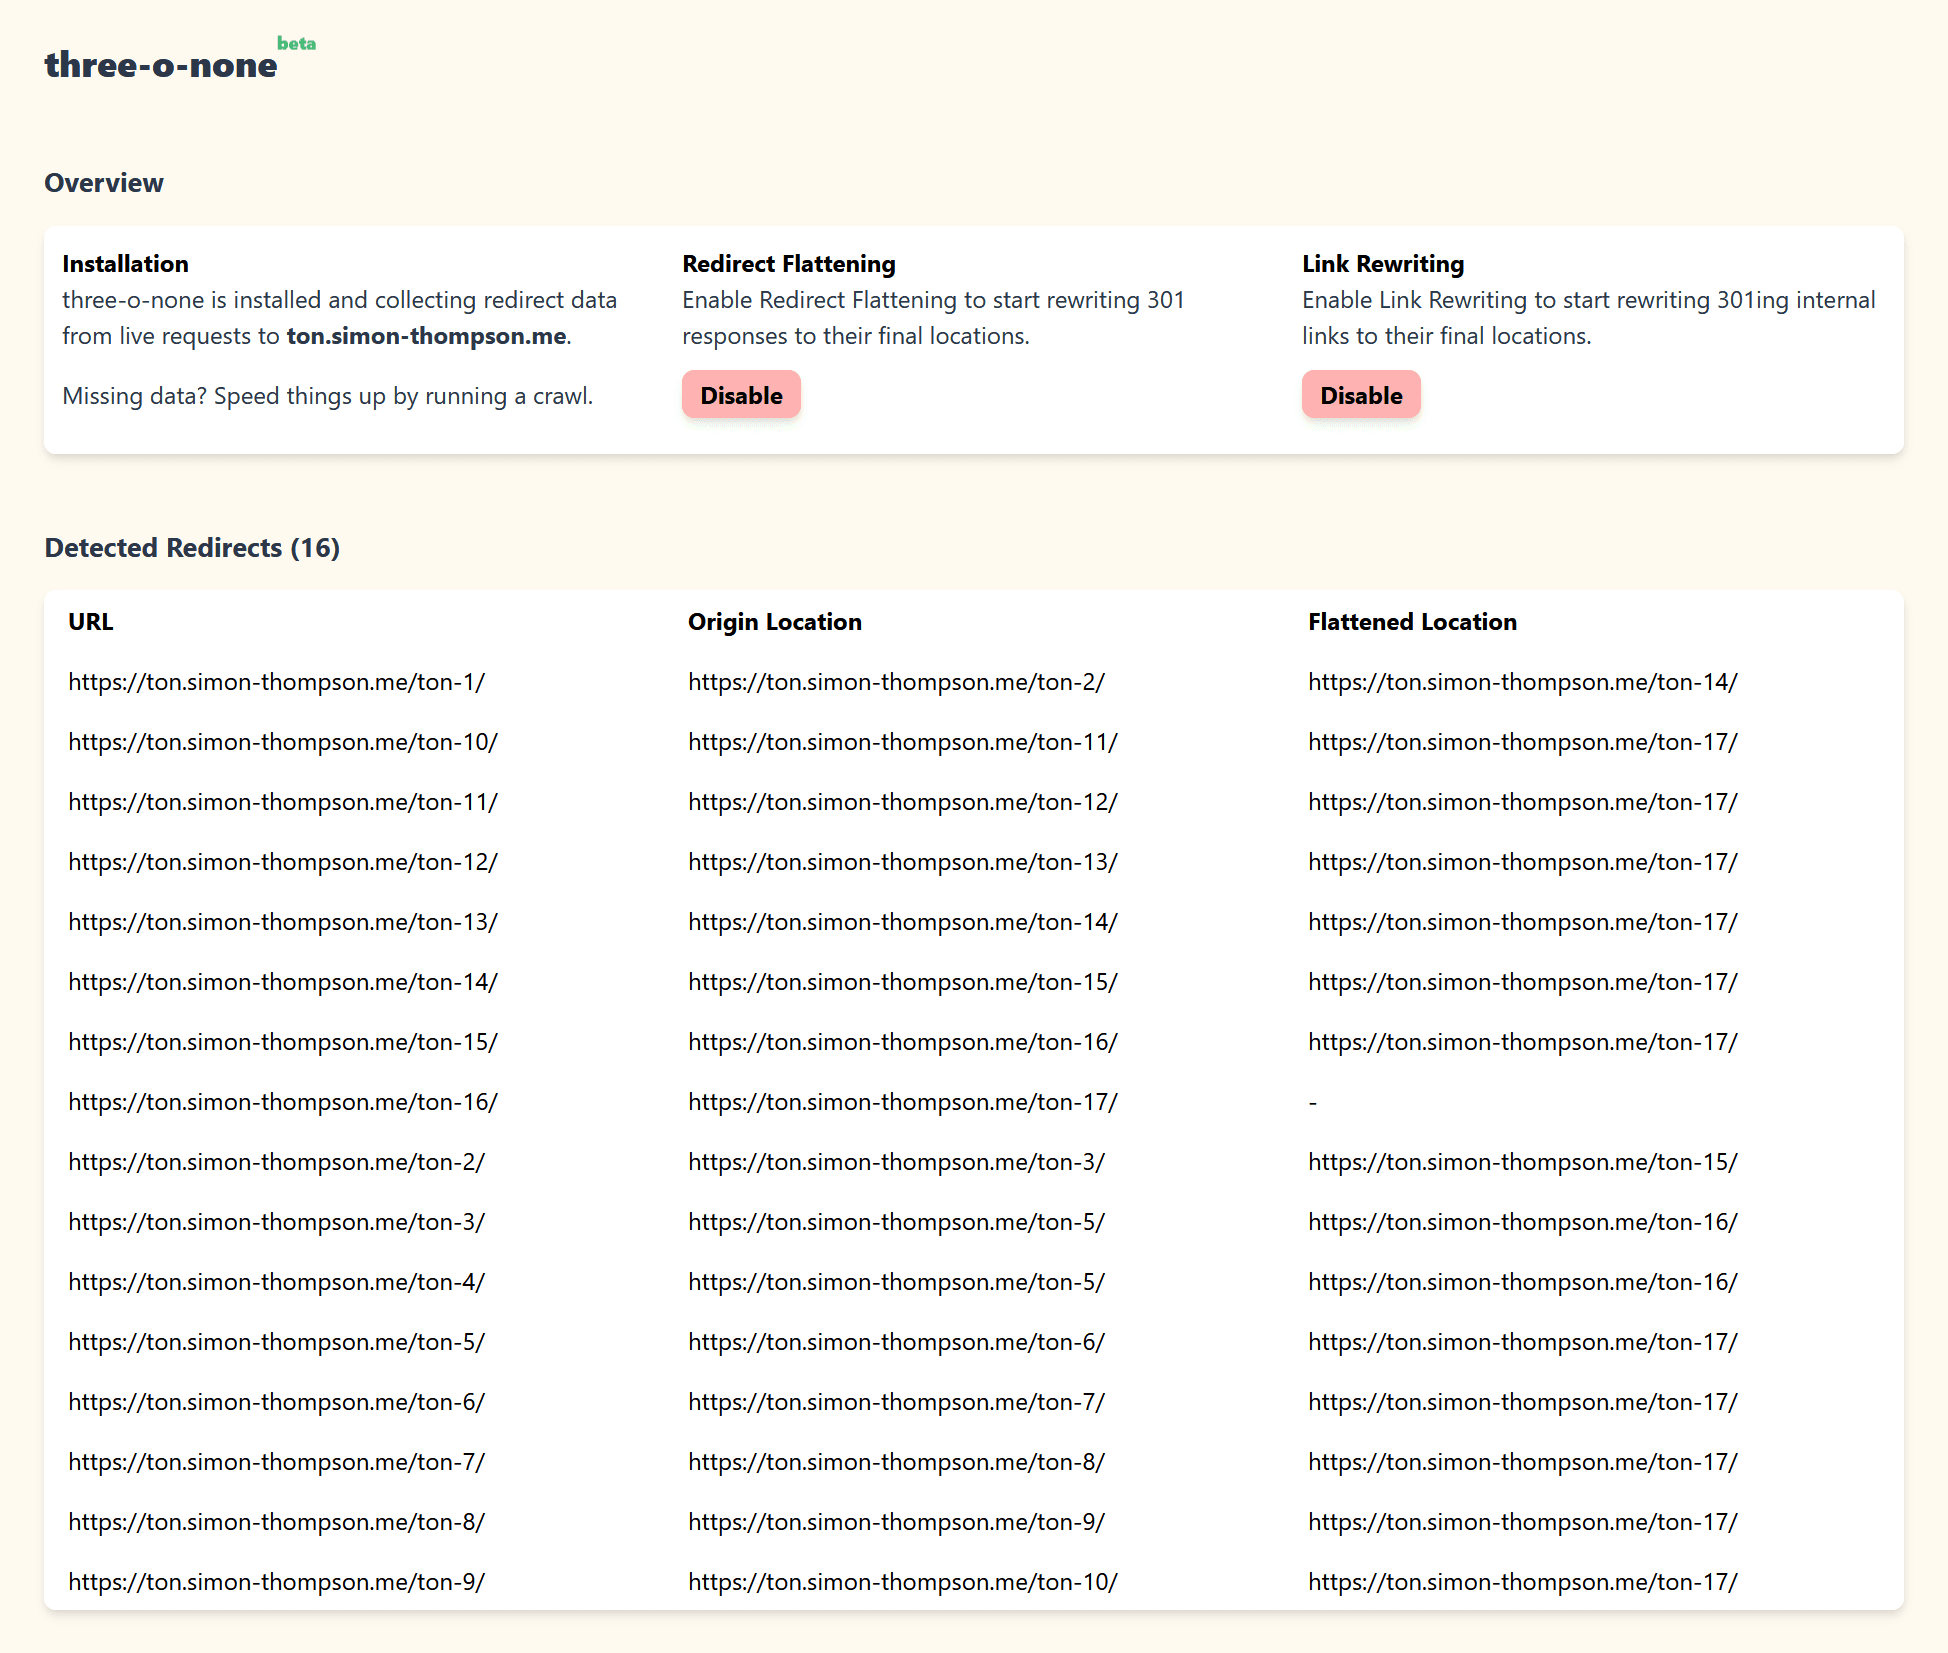Click the ton.simon-thompson.me domain in Installation
The image size is (1948, 1653).
tap(427, 336)
